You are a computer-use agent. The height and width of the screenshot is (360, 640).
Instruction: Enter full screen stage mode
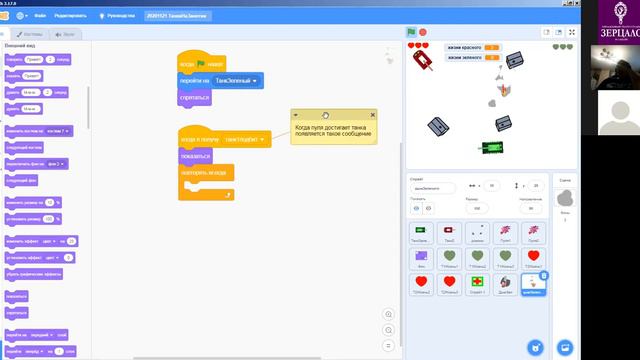[572, 32]
